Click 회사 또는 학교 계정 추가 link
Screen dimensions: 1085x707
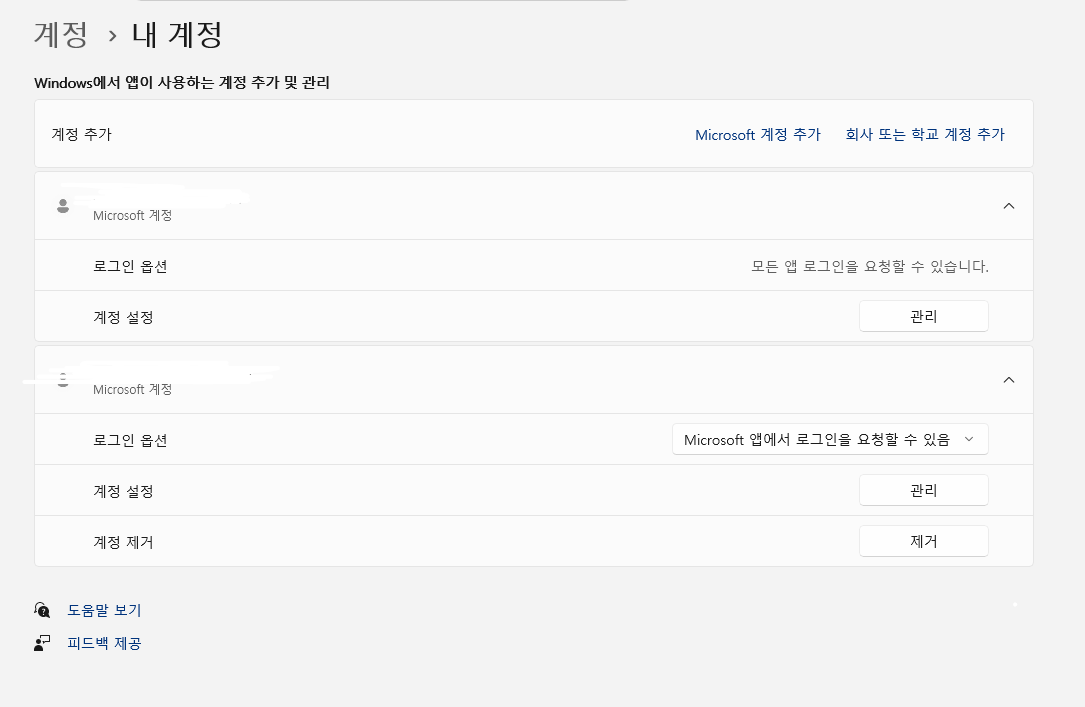[x=924, y=134]
